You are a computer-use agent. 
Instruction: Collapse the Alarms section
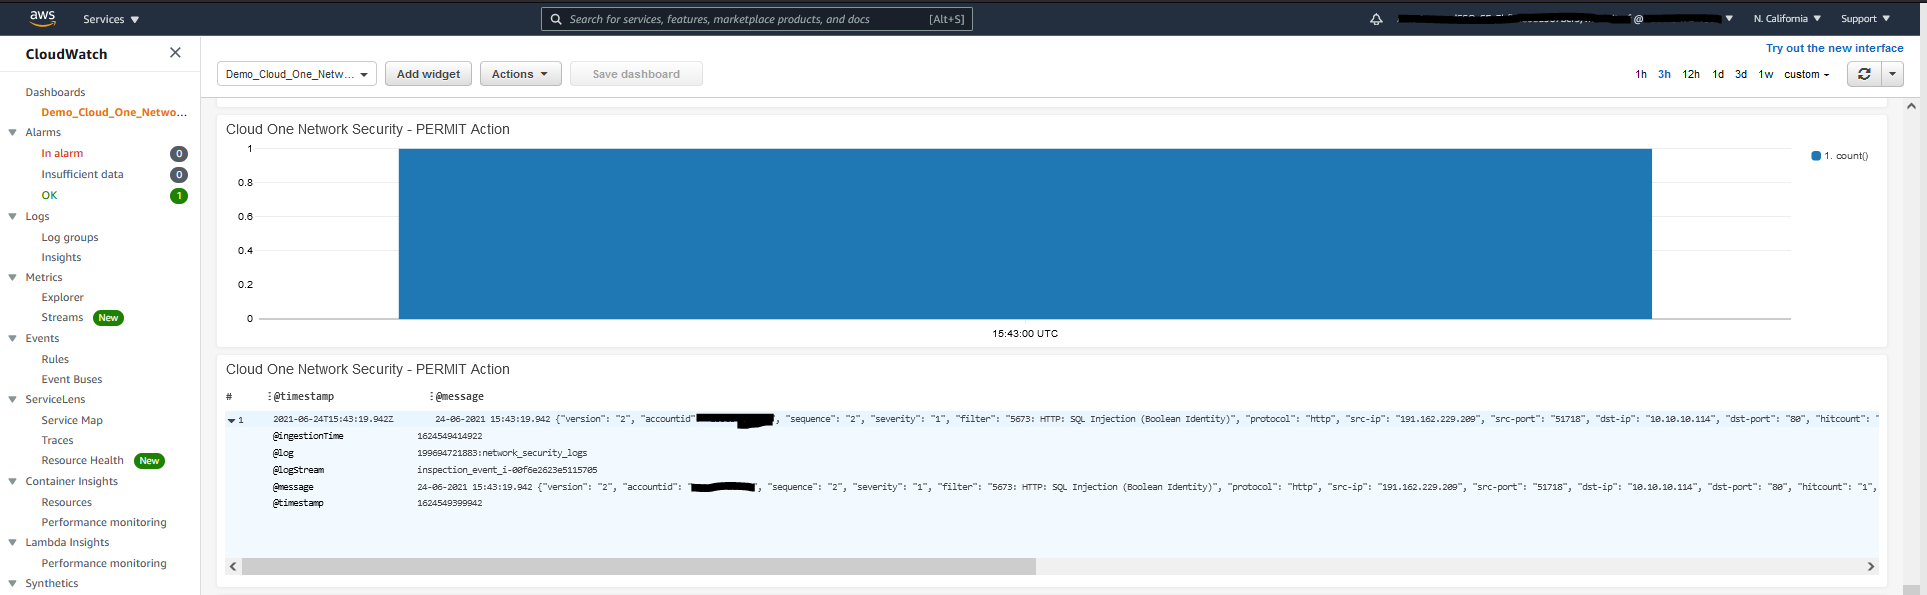click(12, 132)
